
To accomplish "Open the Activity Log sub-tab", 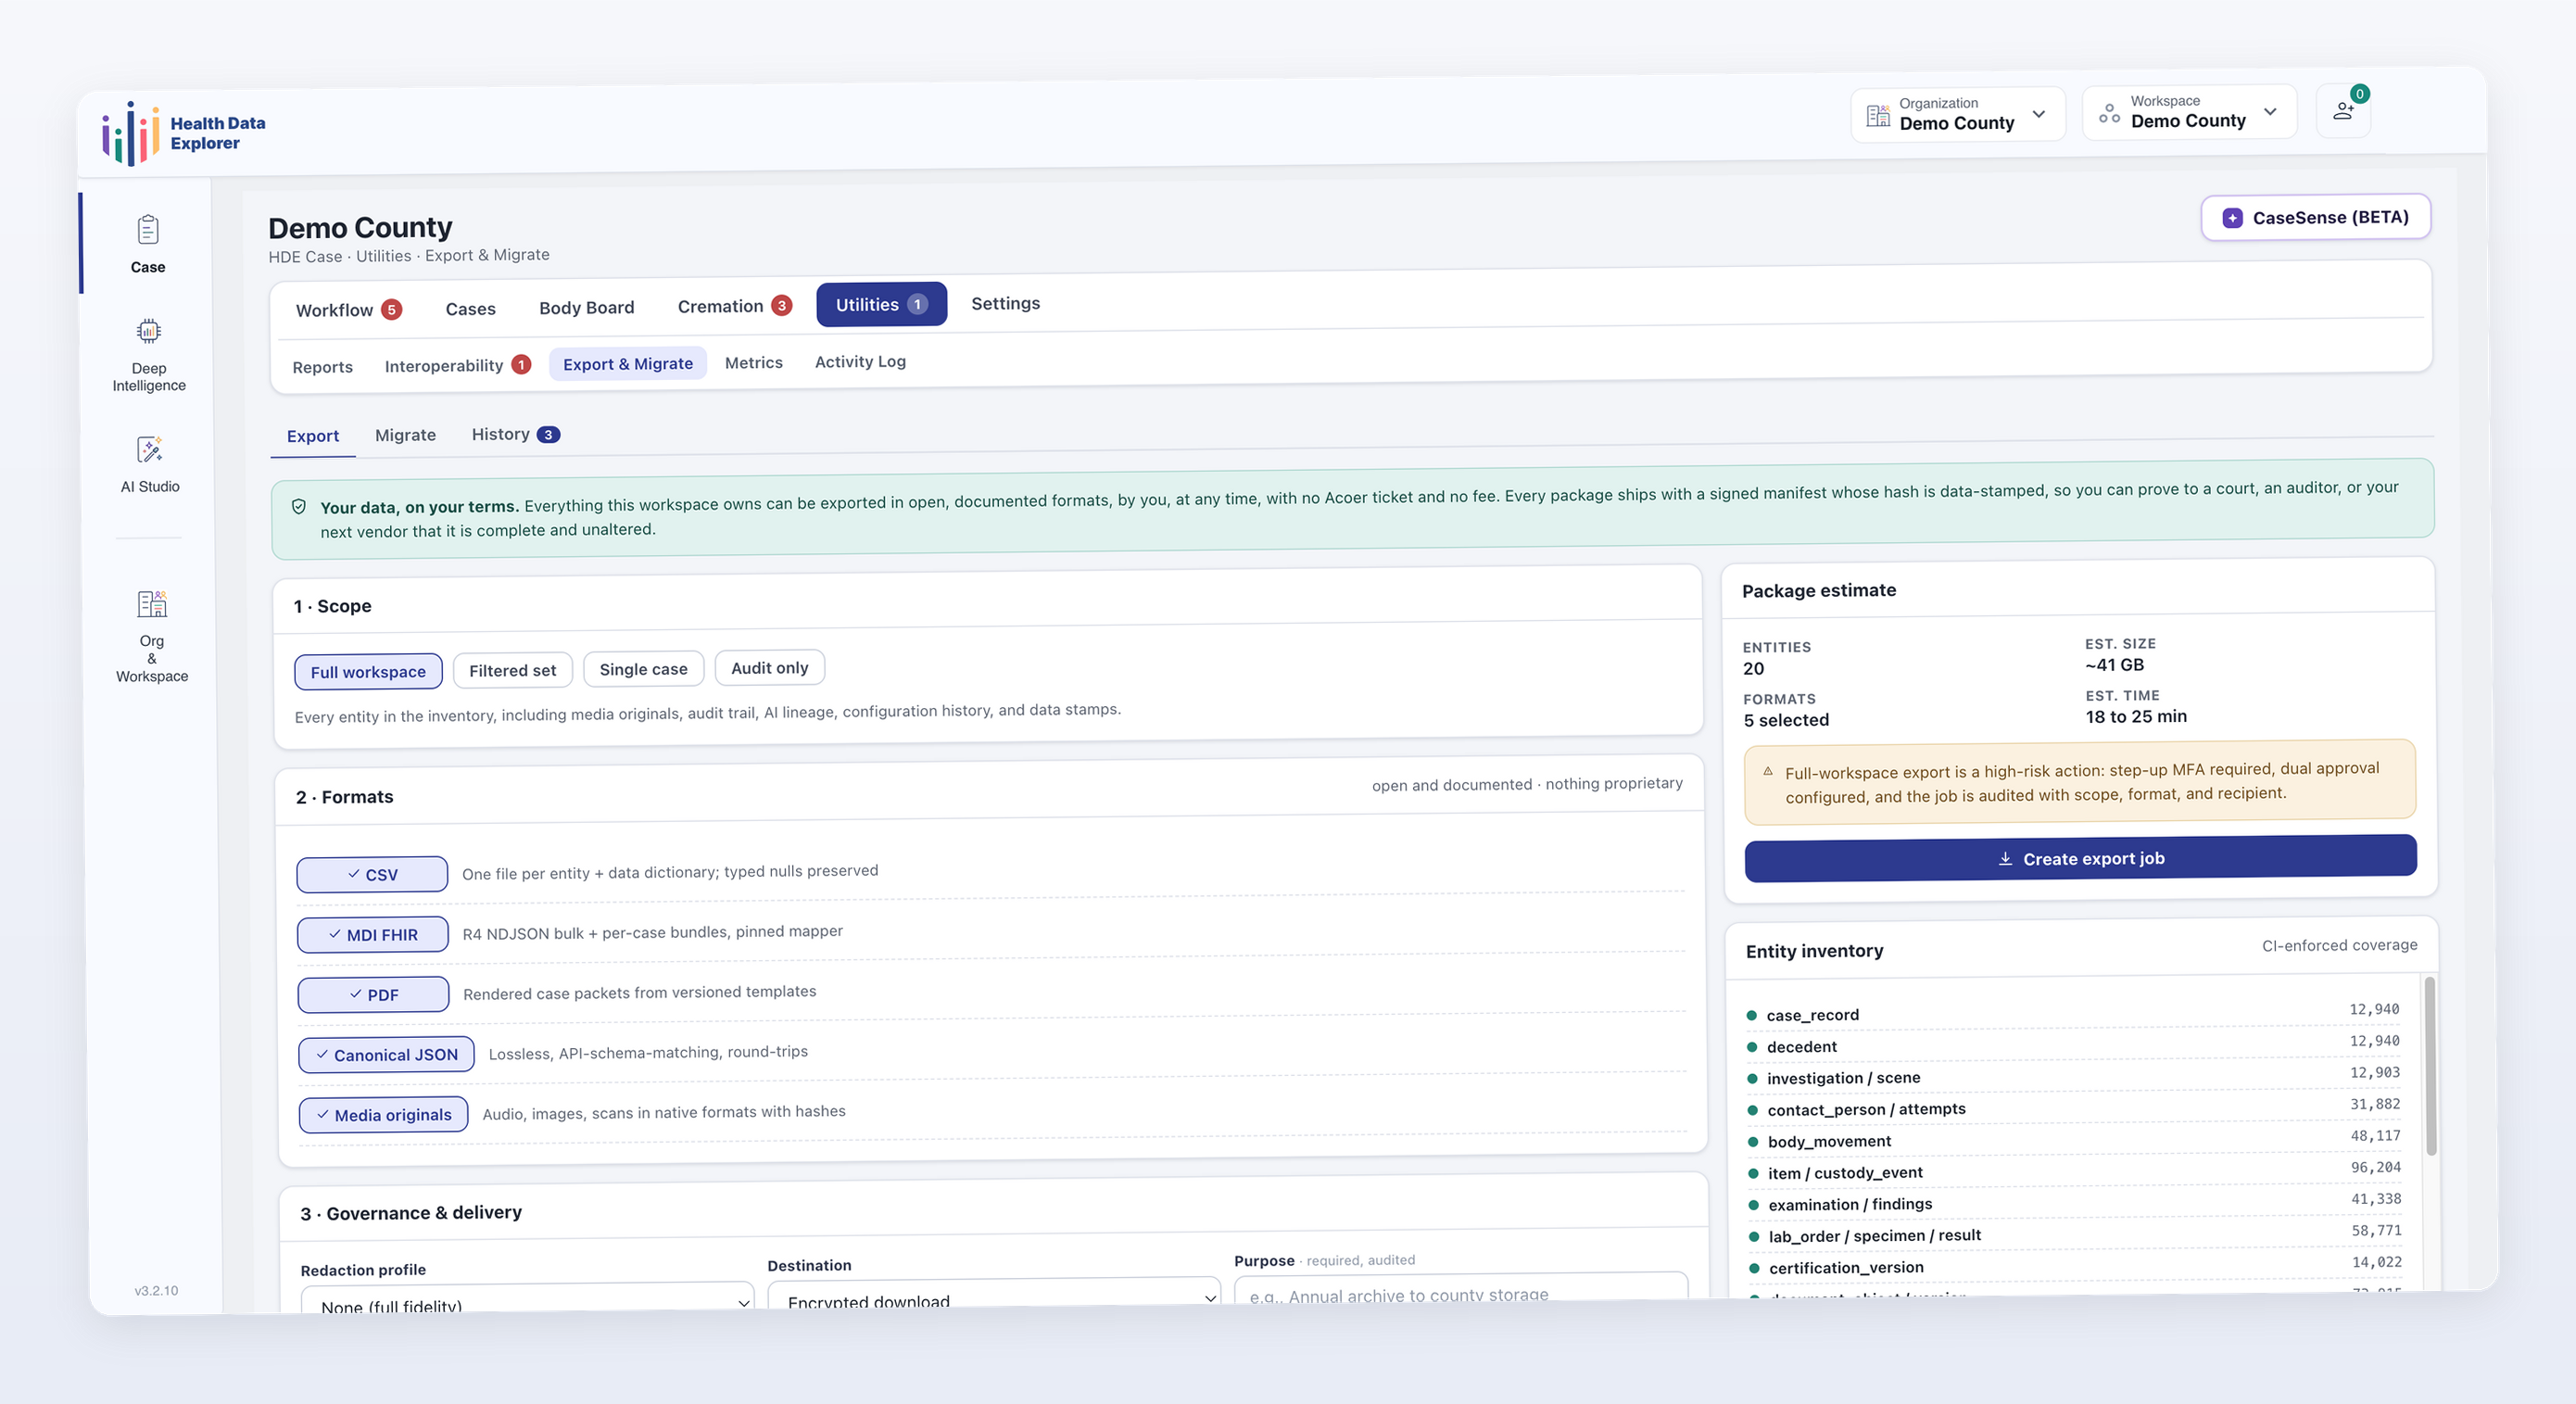I will [x=860, y=361].
